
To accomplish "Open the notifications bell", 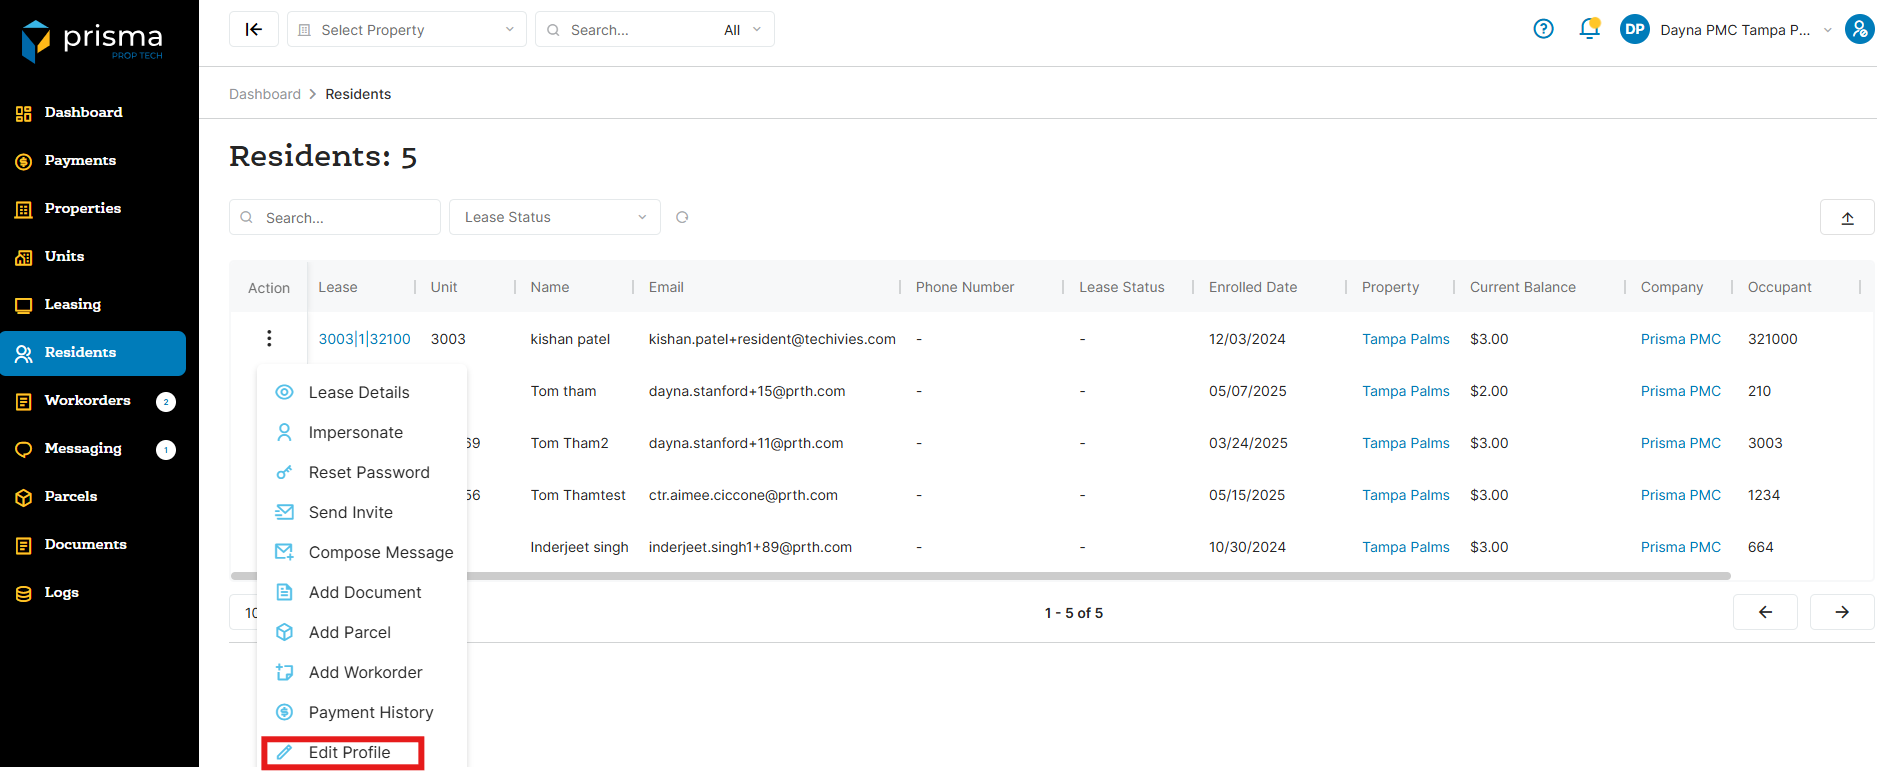I will (1589, 29).
